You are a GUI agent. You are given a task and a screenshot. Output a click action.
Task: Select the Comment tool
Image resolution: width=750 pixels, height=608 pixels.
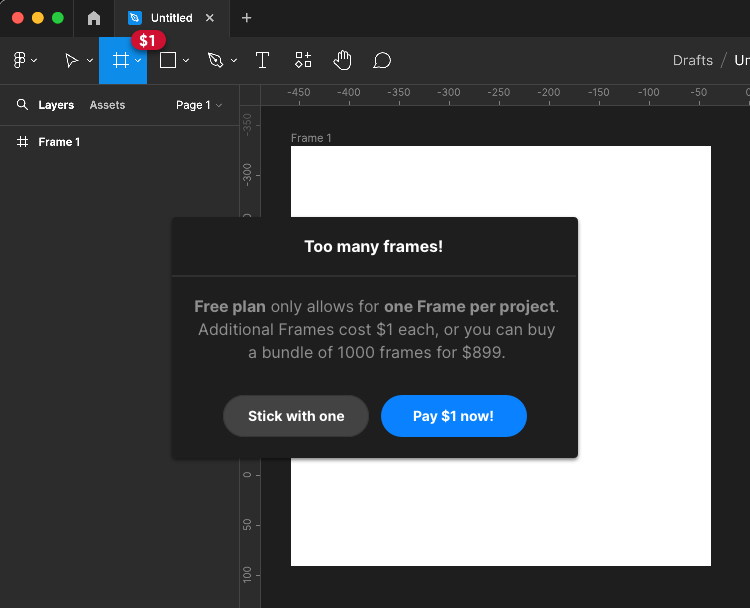point(382,60)
